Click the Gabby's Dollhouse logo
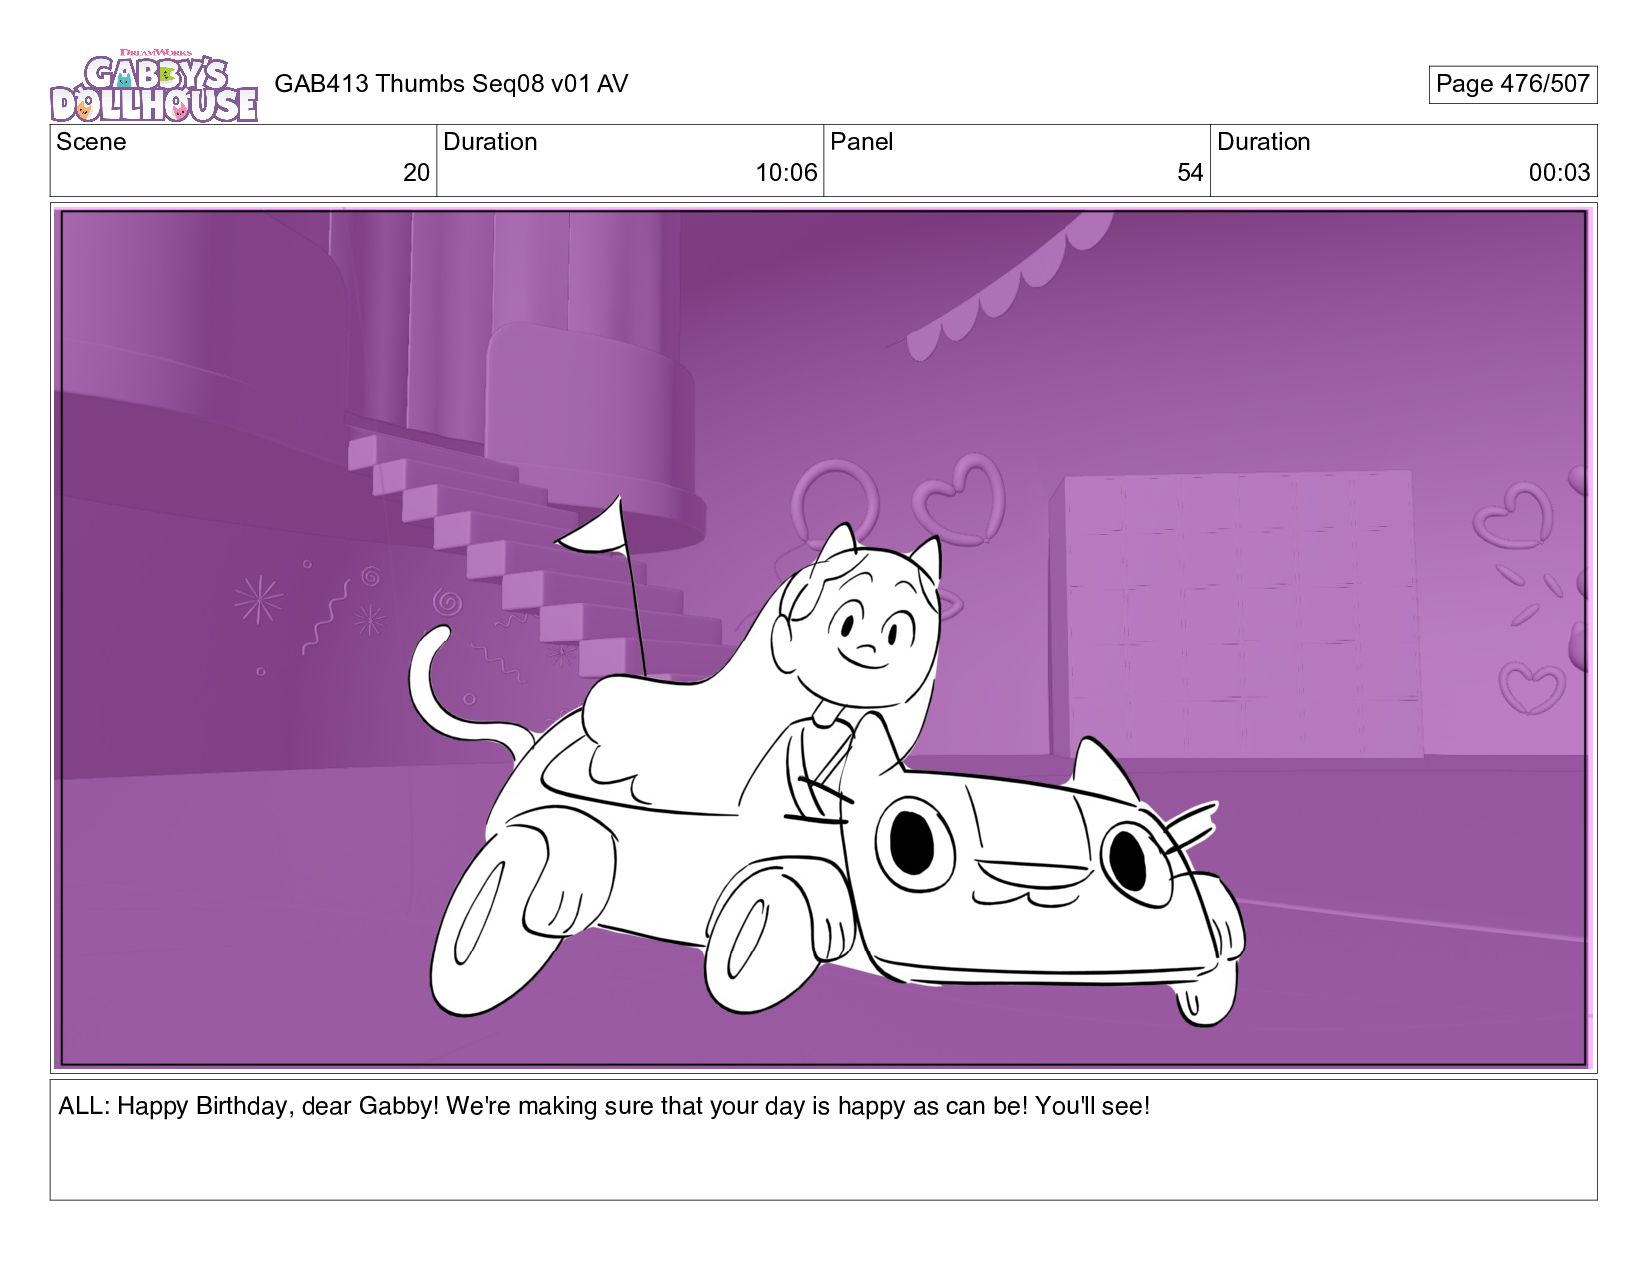1650x1275 pixels. coord(154,85)
